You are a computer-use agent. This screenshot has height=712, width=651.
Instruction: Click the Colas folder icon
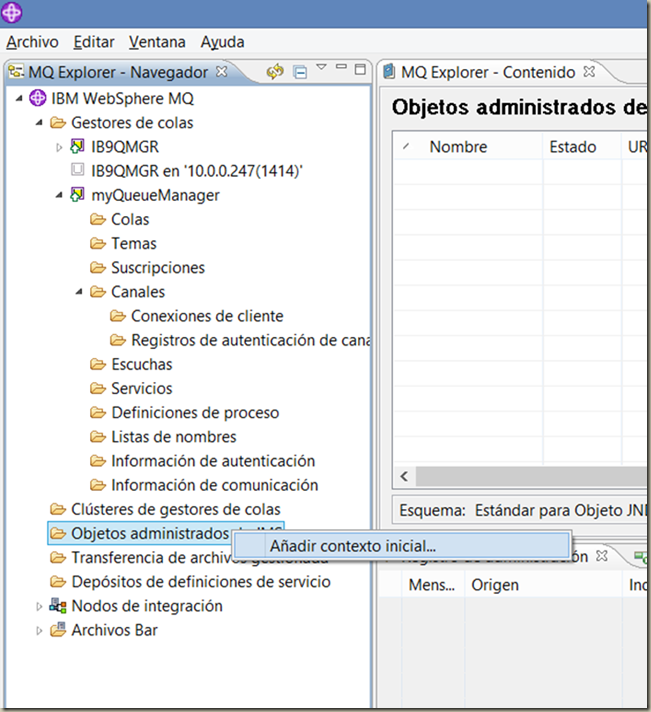pyautogui.click(x=98, y=219)
